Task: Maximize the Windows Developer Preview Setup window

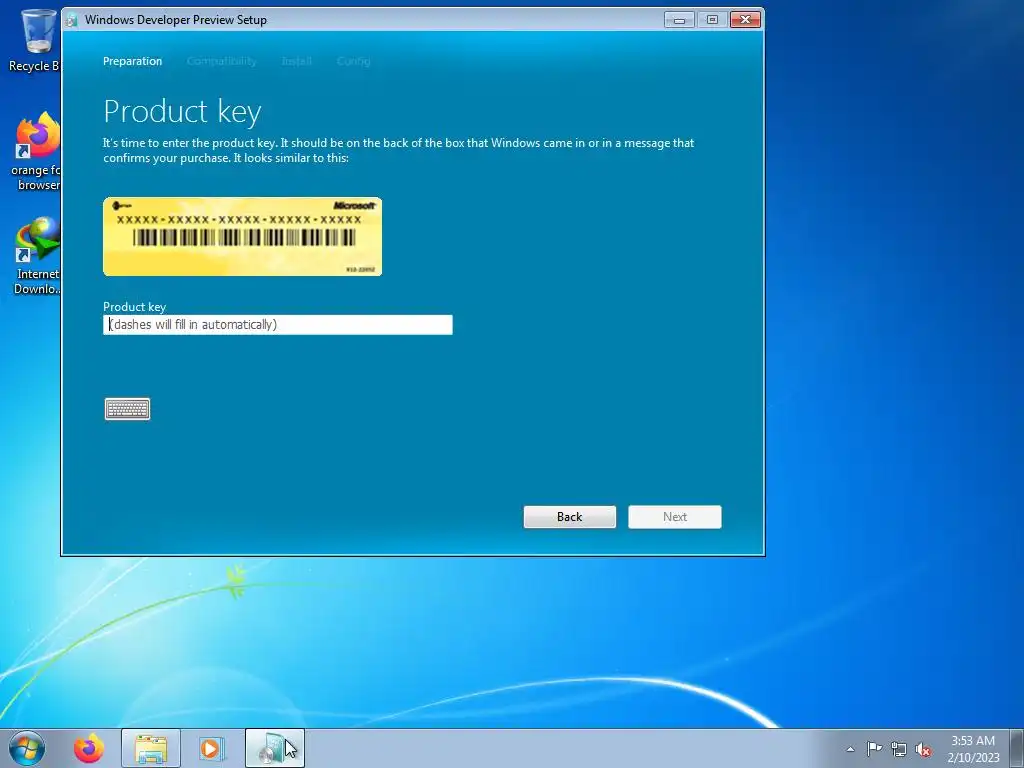Action: tap(712, 20)
